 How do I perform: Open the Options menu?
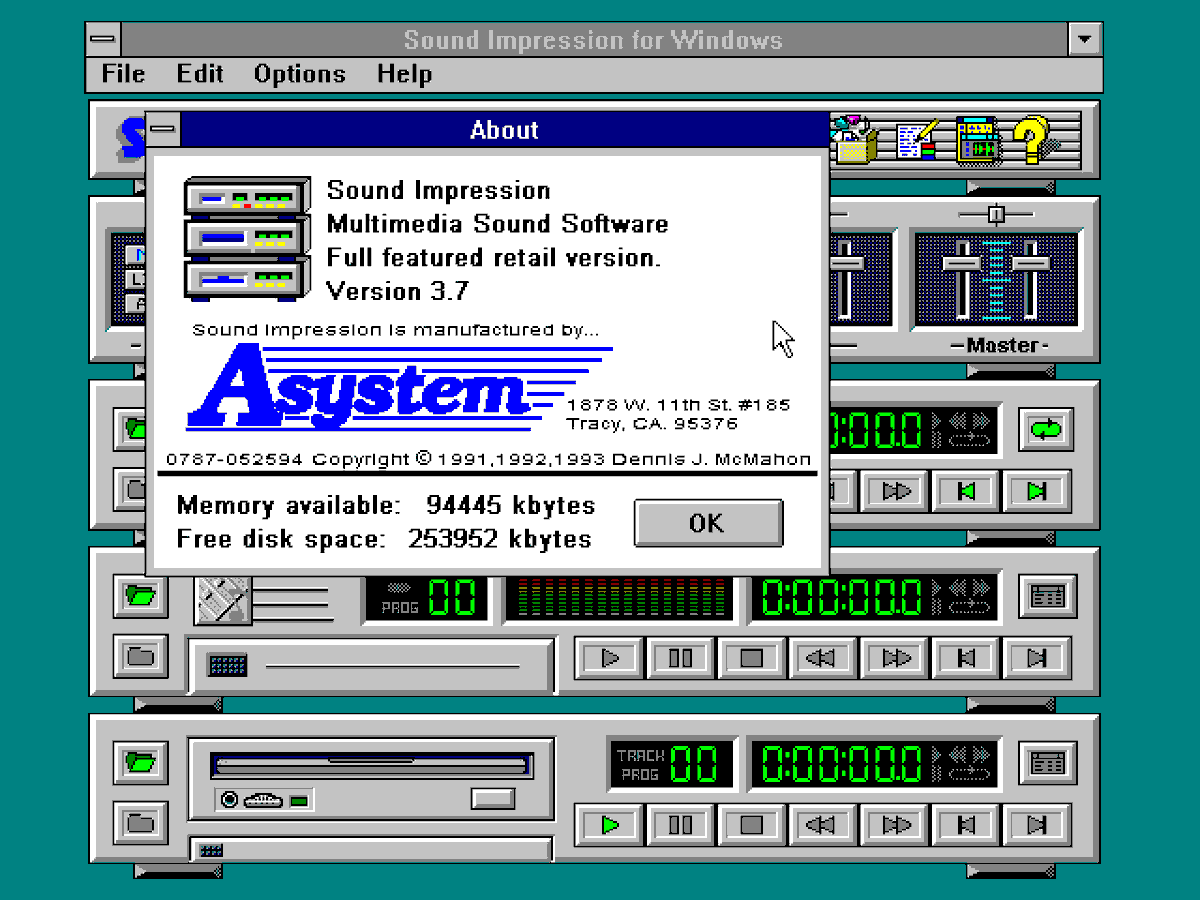point(299,74)
